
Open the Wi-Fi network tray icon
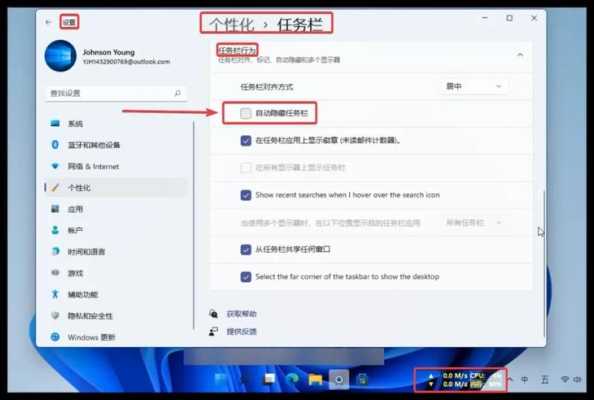point(564,379)
